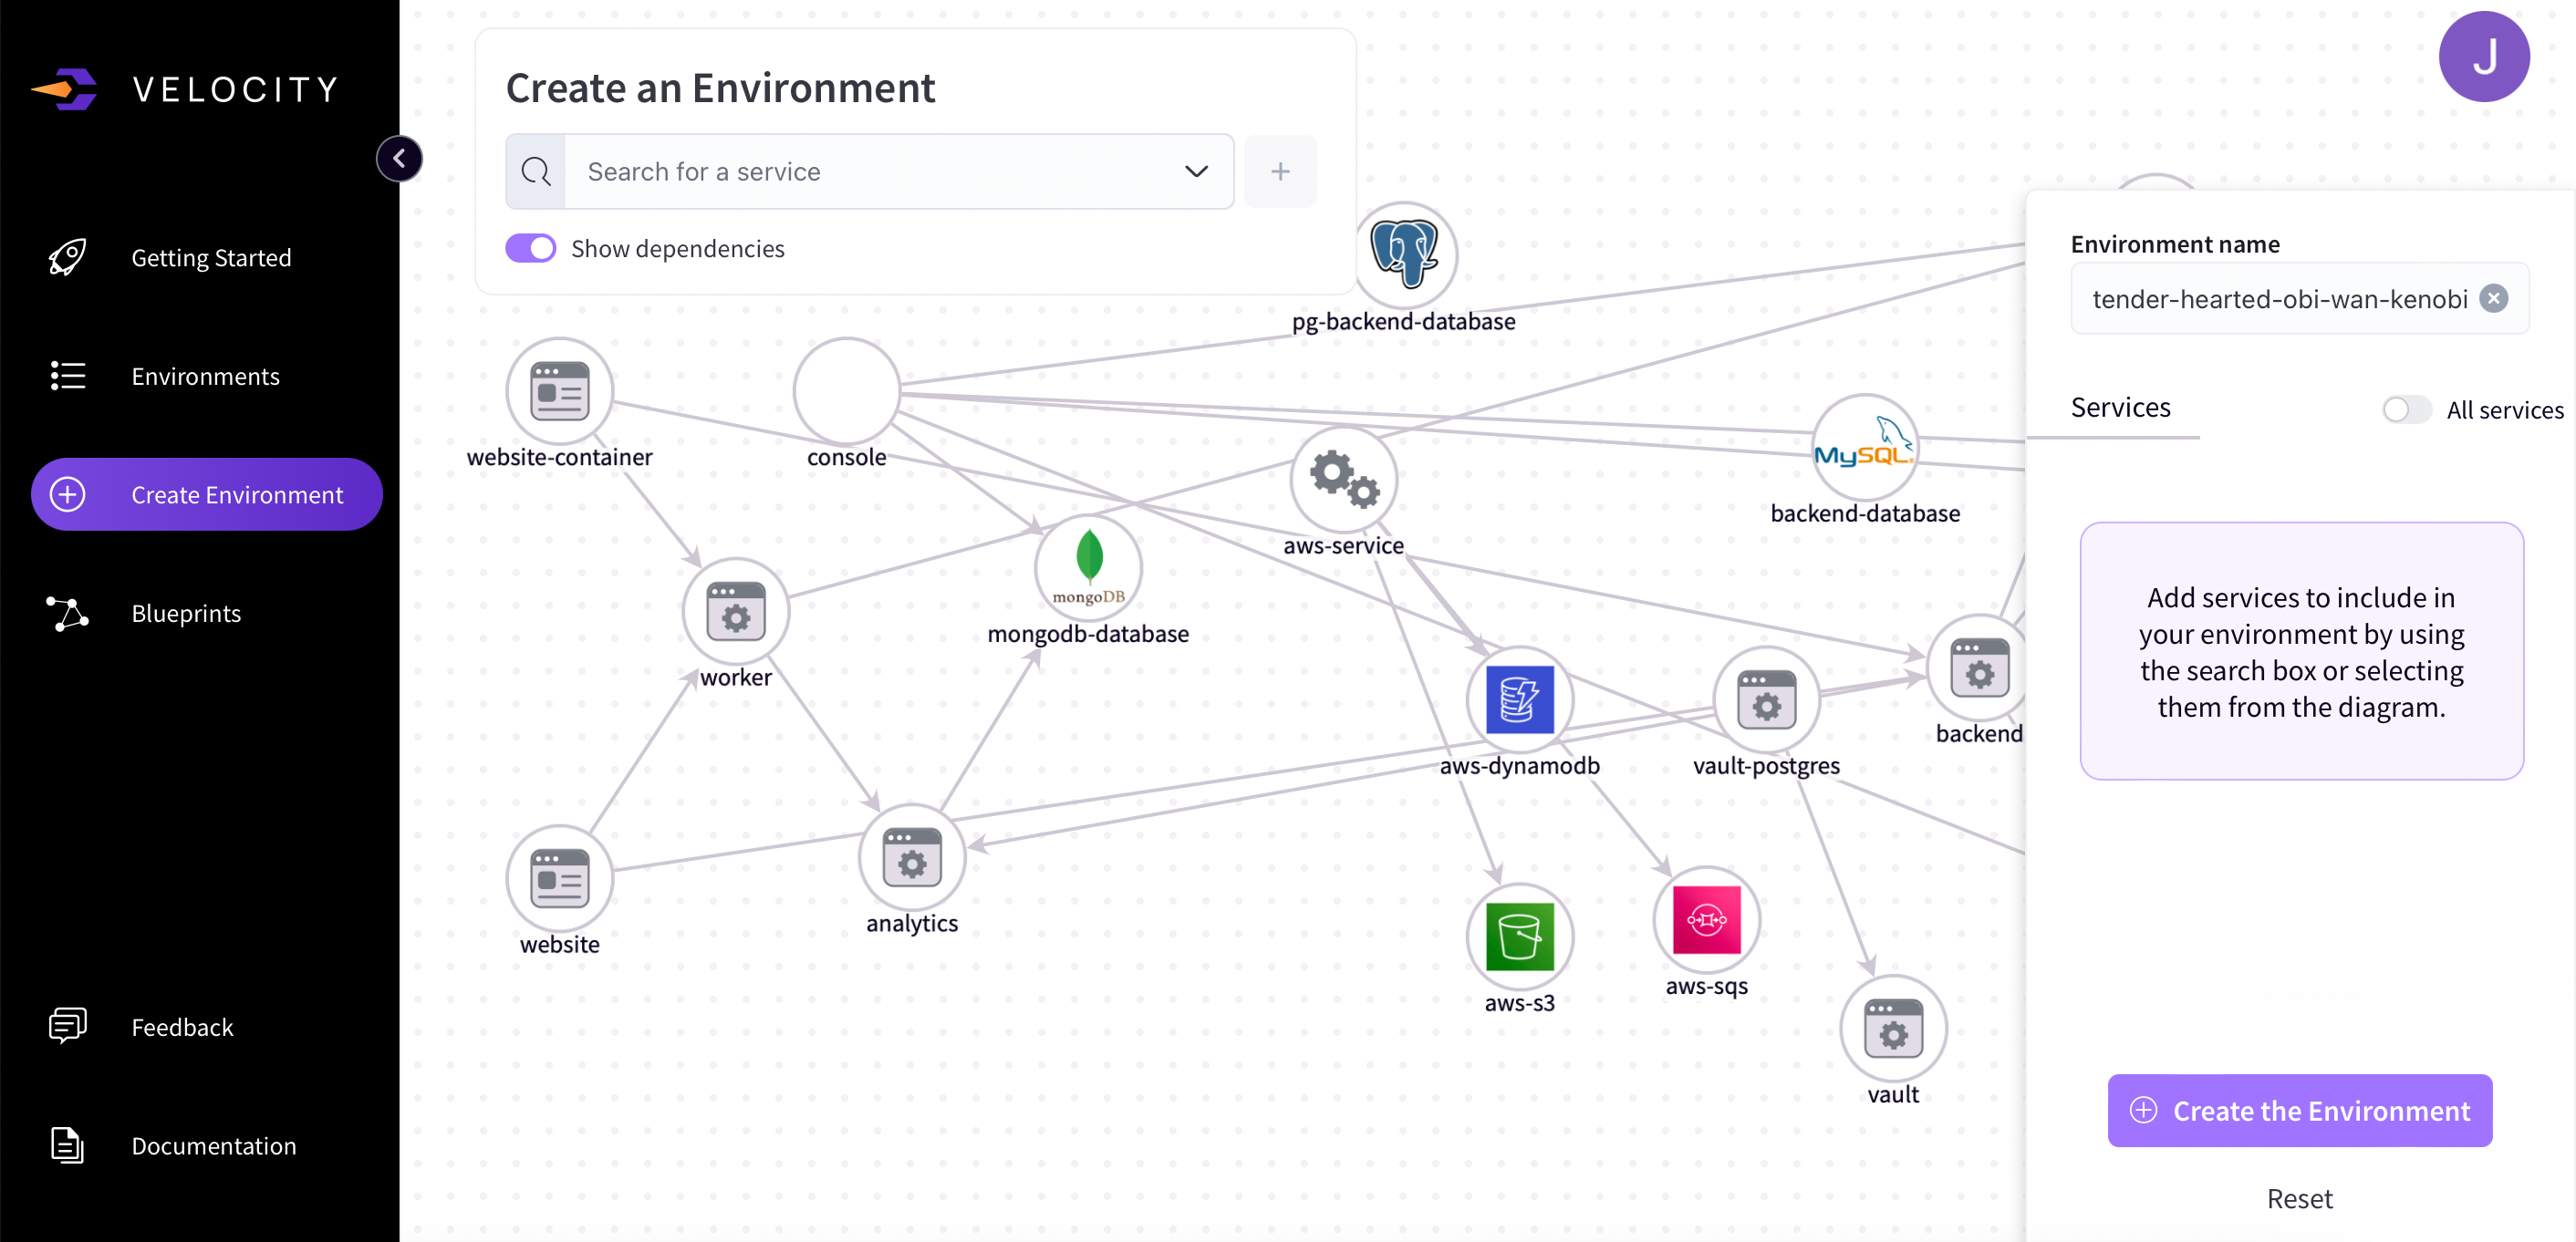This screenshot has width=2576, height=1242.
Task: Click the 'backend-database' label text
Action: [1865, 513]
